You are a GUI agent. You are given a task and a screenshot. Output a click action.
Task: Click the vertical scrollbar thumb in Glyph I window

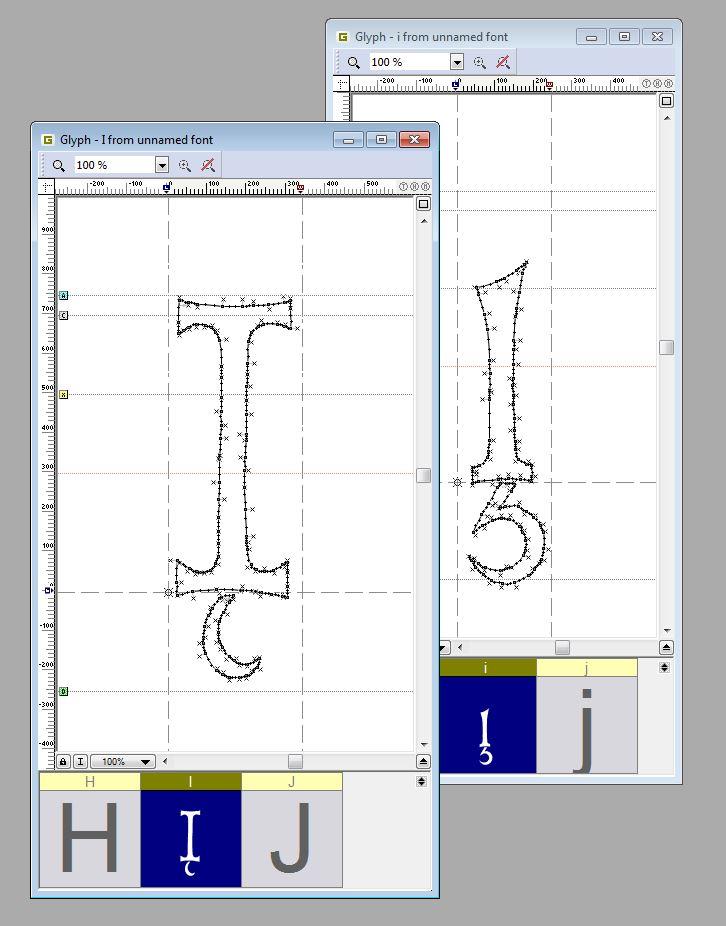point(424,475)
